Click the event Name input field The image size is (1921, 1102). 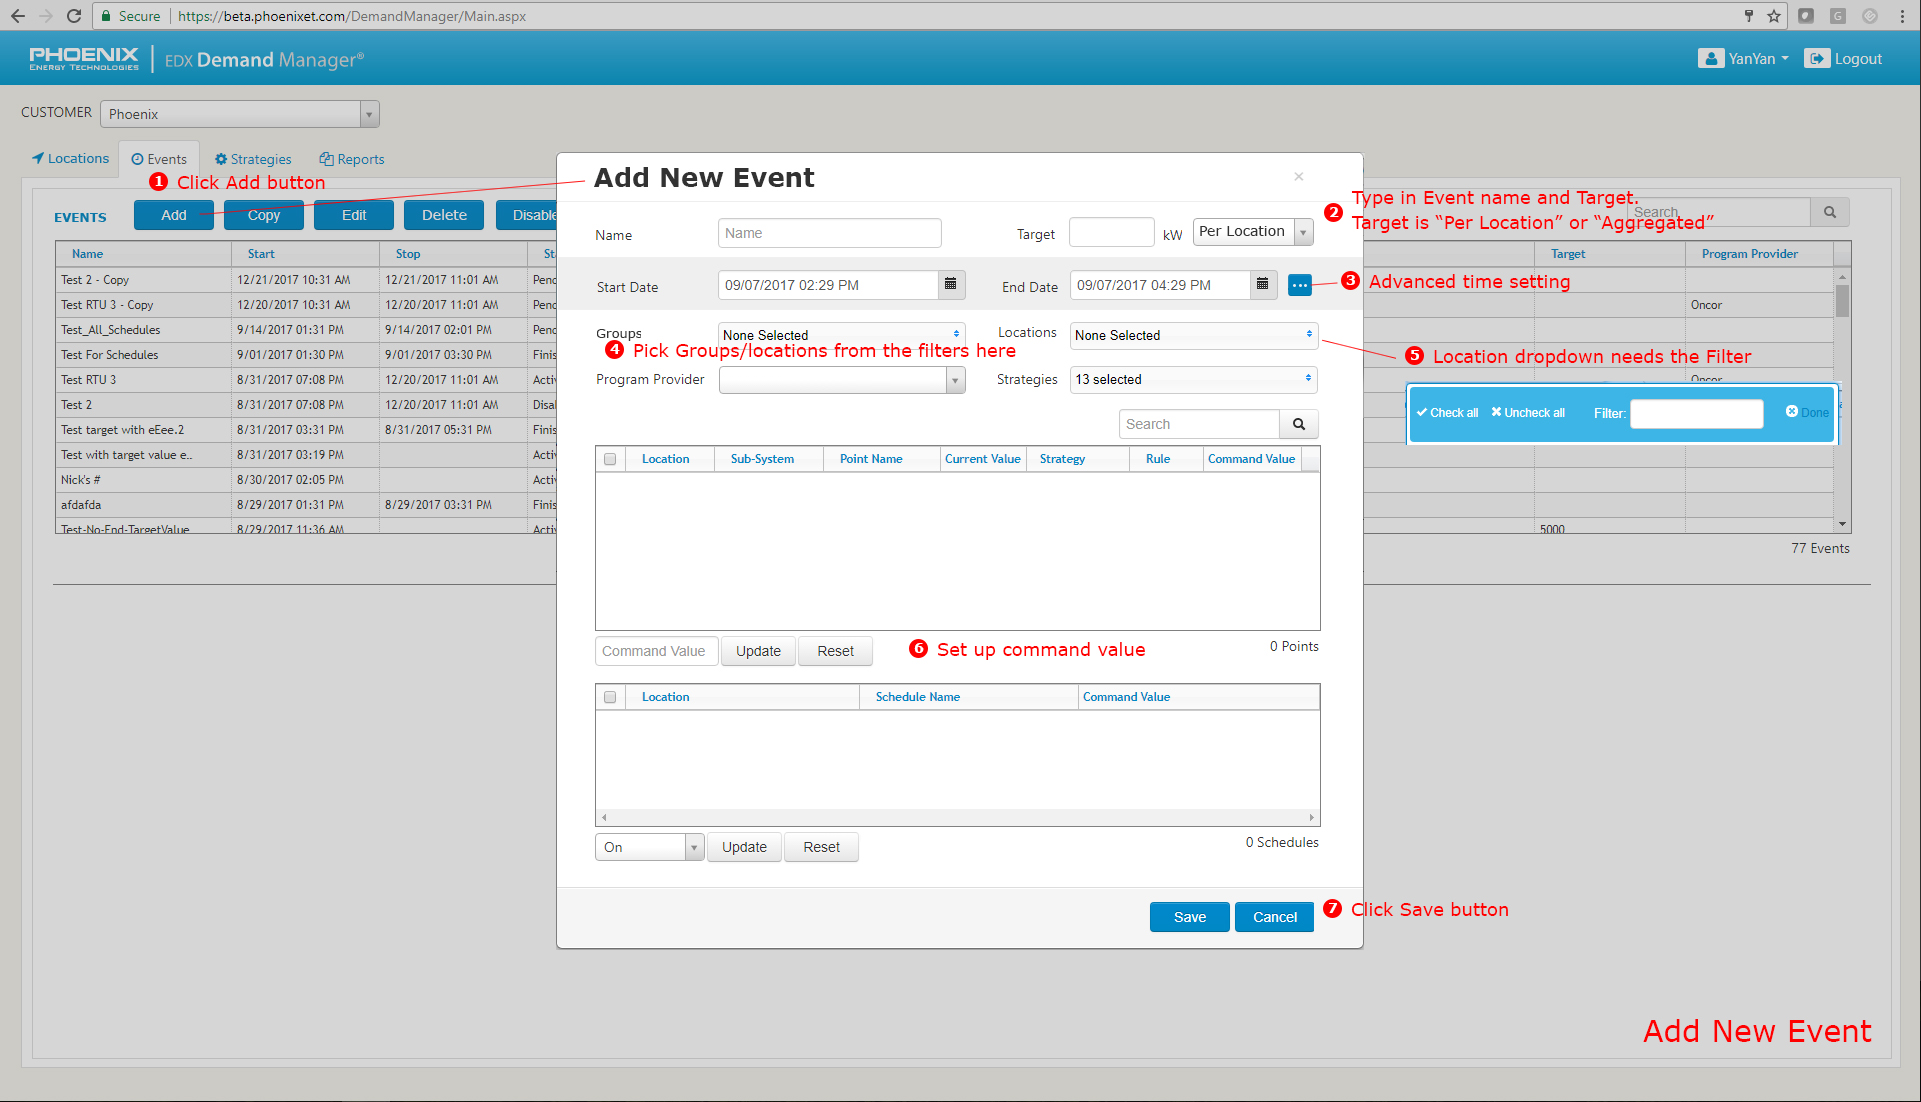[x=829, y=233]
